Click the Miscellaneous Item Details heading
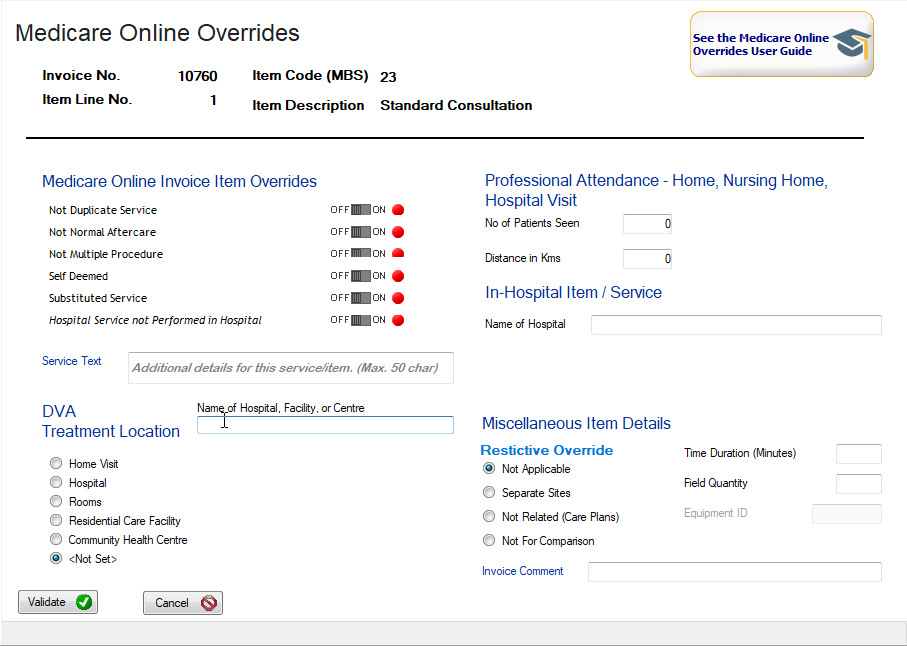Viewport: 907px width, 646px height. point(576,423)
